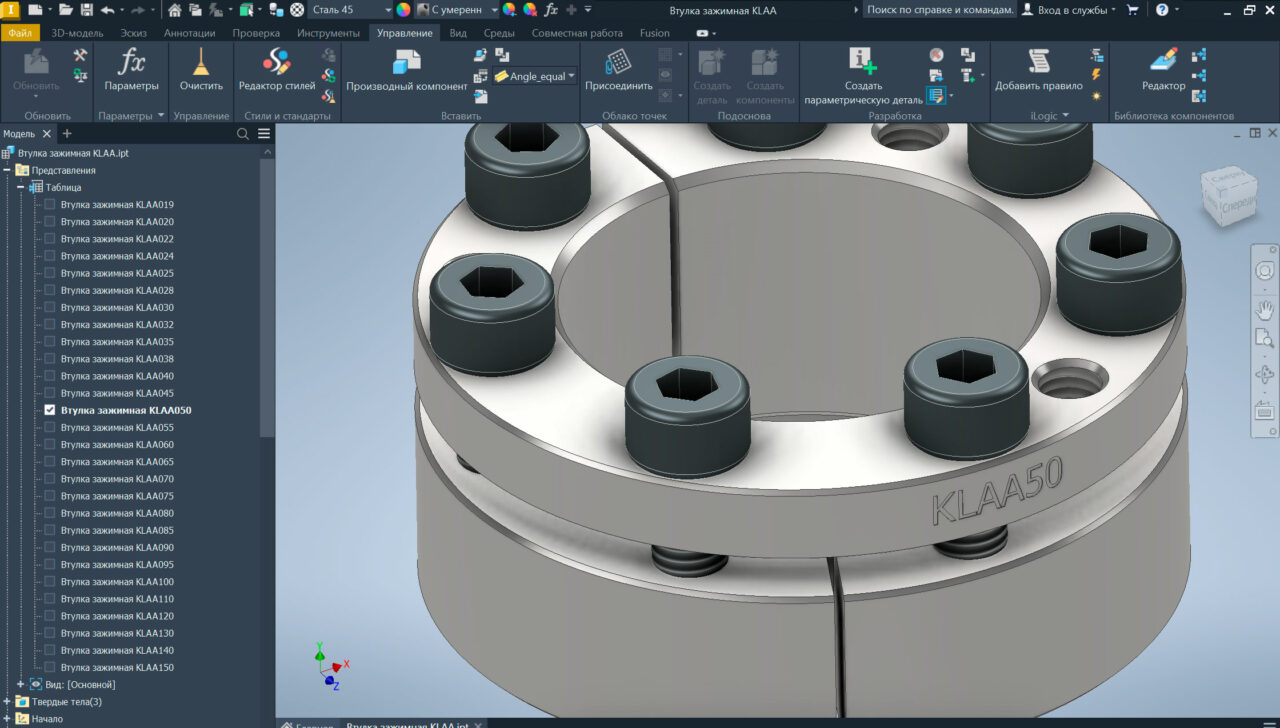Click the appearance color wheel swatch

[x=403, y=10]
